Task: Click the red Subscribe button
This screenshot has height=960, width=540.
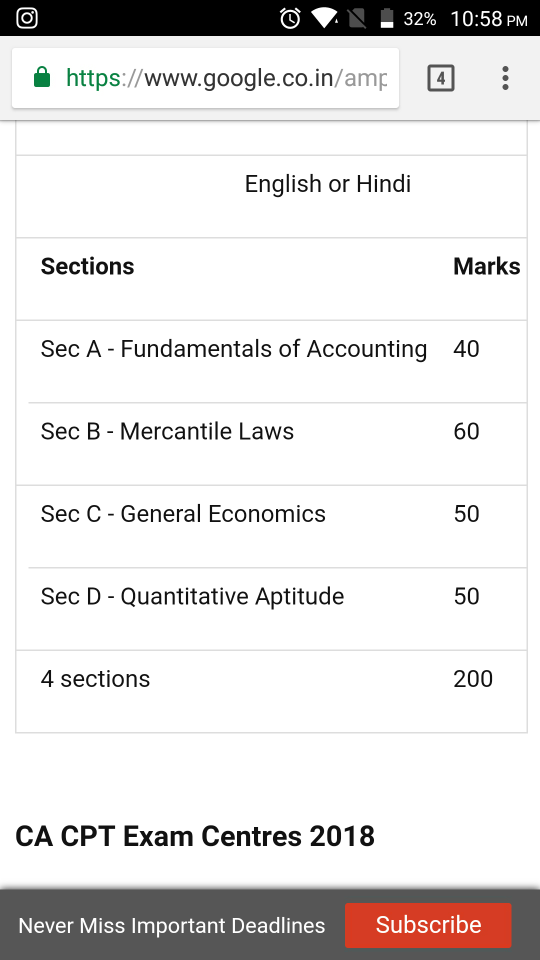Action: click(x=428, y=925)
